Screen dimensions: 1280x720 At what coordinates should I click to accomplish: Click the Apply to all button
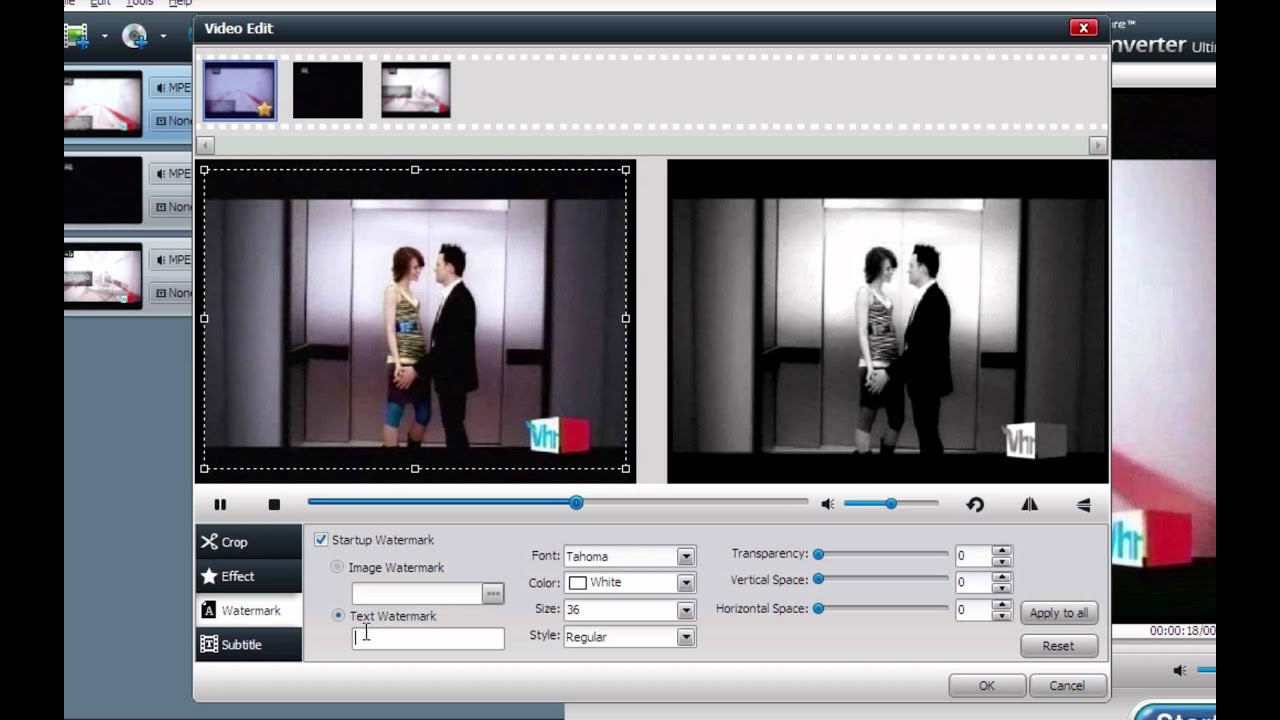(x=1059, y=613)
